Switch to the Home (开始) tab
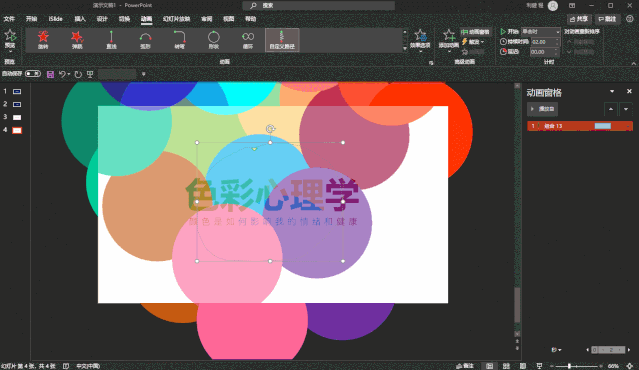Image resolution: width=639 pixels, height=370 pixels. coord(31,19)
